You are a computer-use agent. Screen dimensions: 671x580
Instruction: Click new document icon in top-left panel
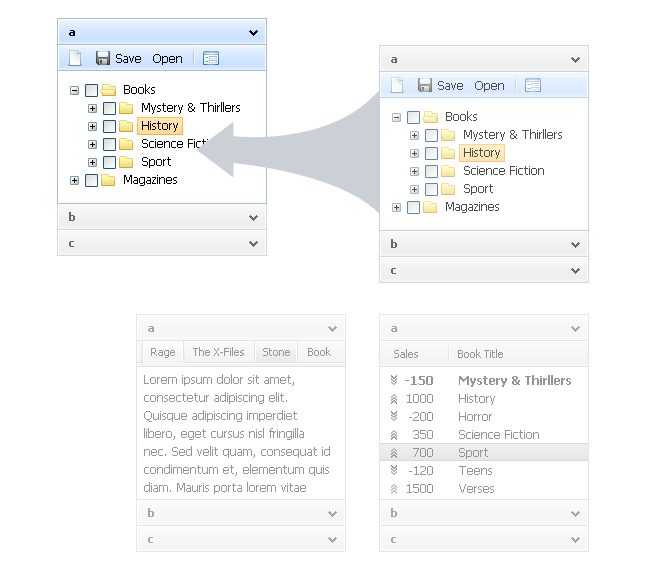click(x=75, y=58)
